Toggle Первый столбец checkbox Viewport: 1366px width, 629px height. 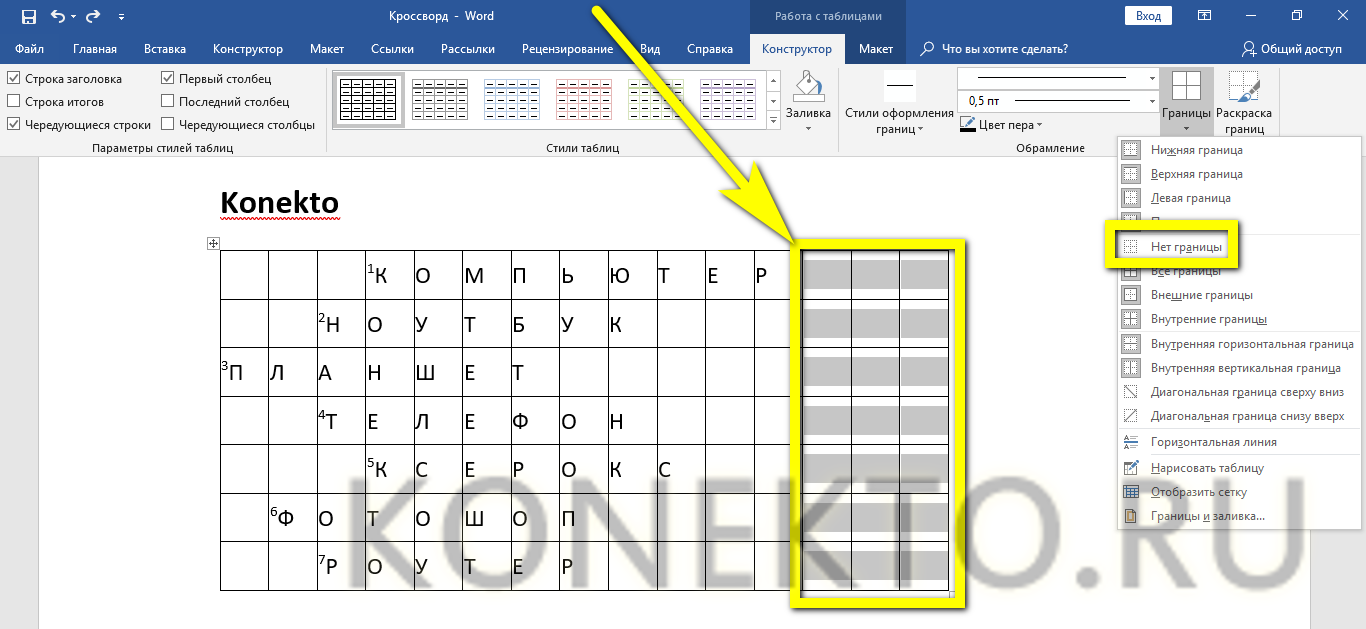coord(217,79)
